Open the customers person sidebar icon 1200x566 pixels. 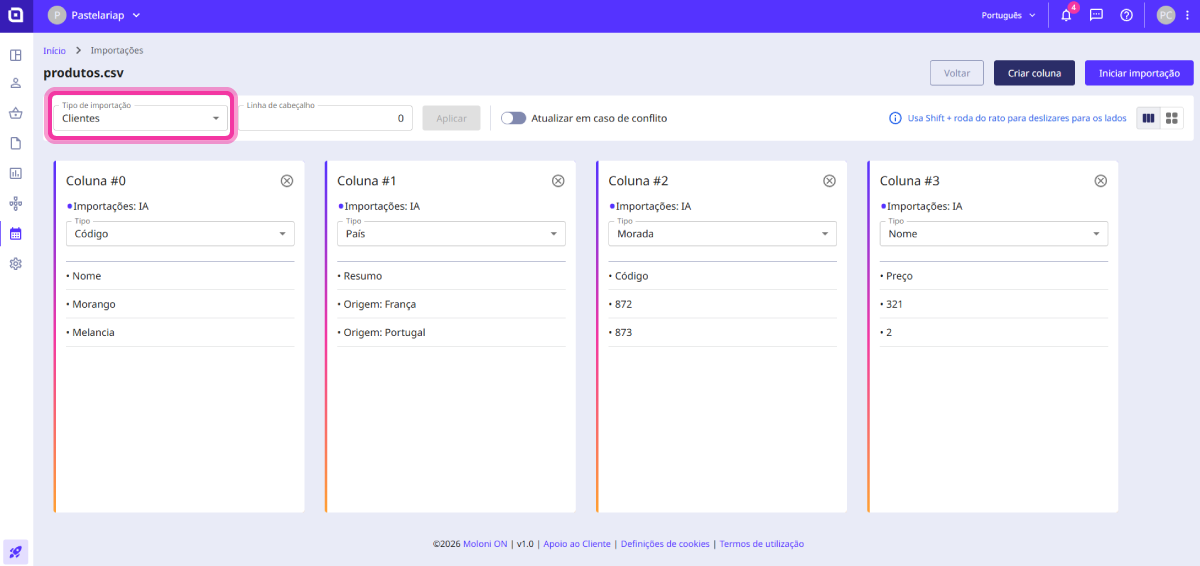coord(16,84)
